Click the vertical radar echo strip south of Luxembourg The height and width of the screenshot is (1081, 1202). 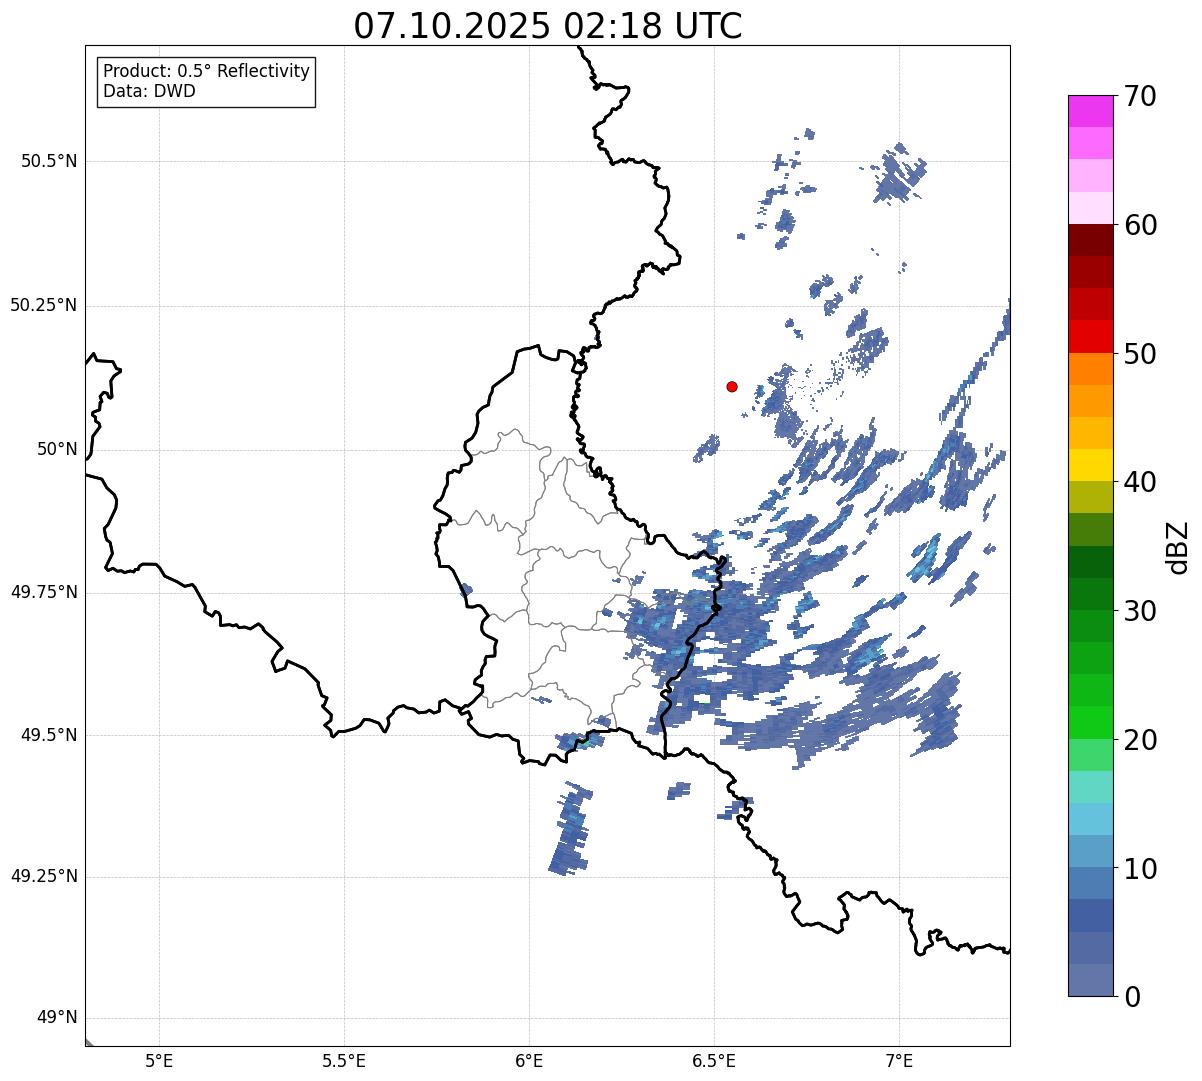click(x=571, y=829)
